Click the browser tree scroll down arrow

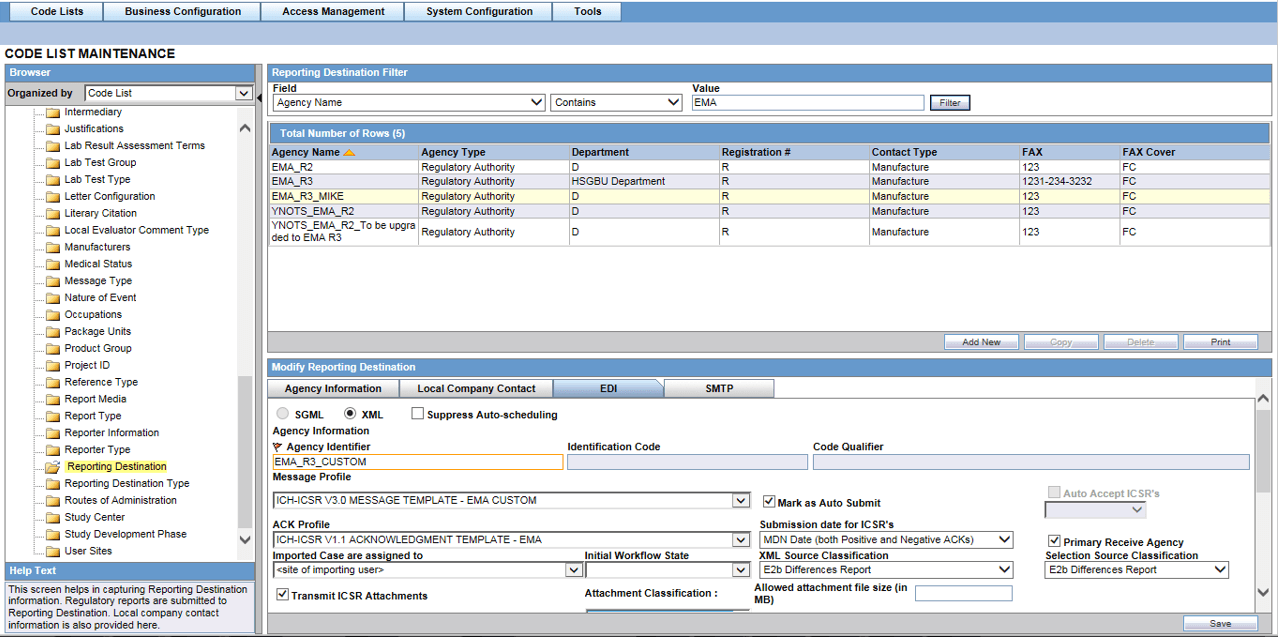click(245, 540)
